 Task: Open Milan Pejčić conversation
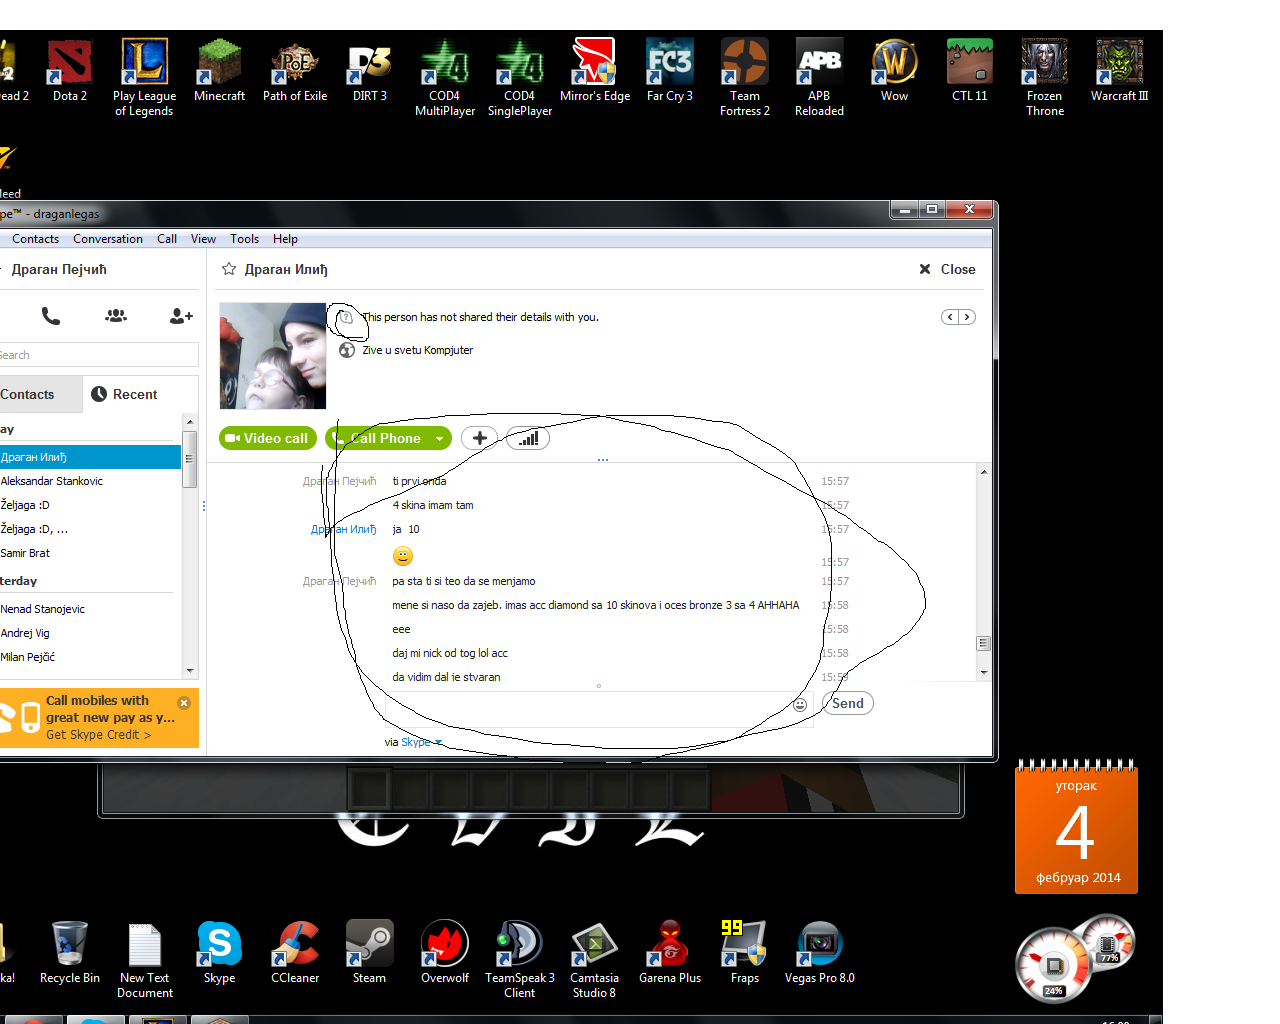tap(90, 657)
